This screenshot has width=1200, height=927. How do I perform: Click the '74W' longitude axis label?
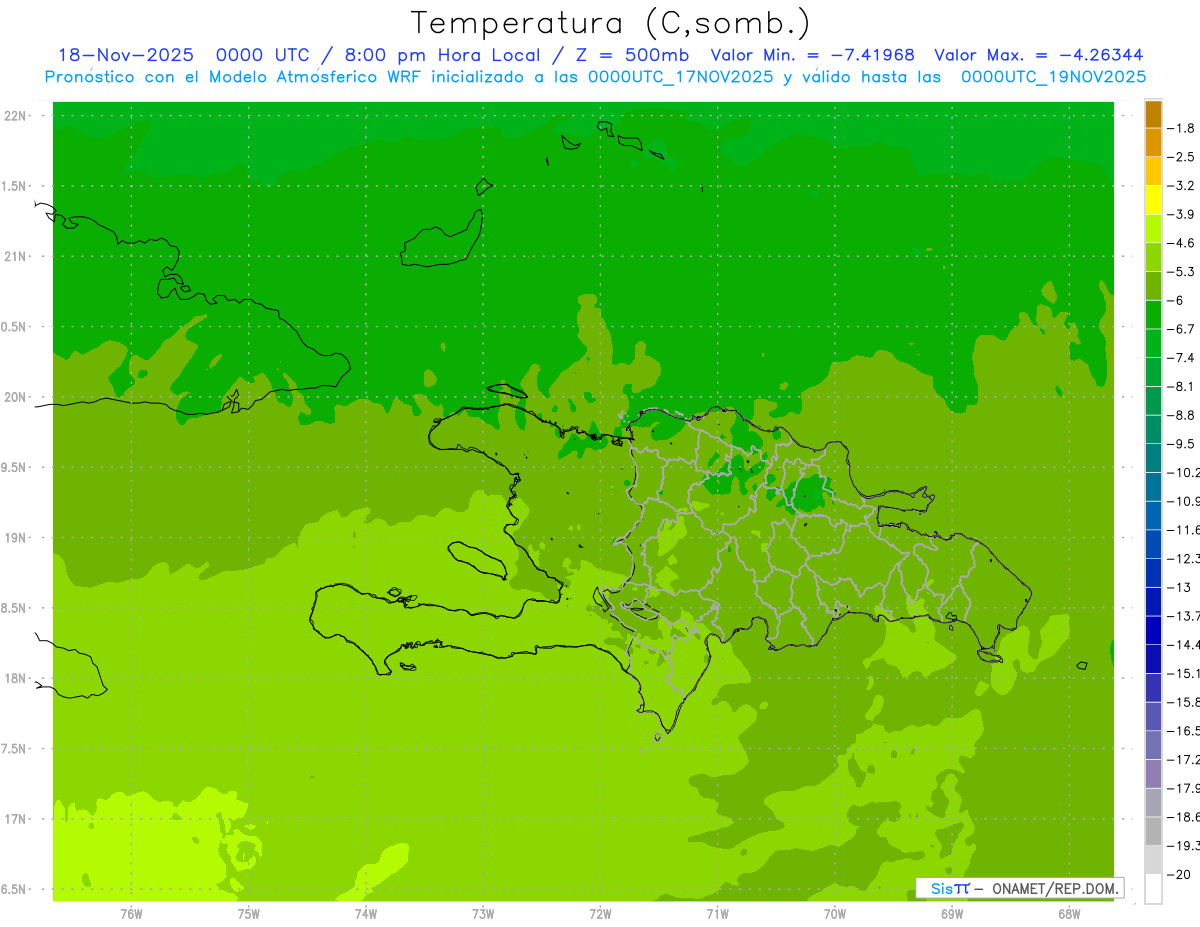[366, 914]
